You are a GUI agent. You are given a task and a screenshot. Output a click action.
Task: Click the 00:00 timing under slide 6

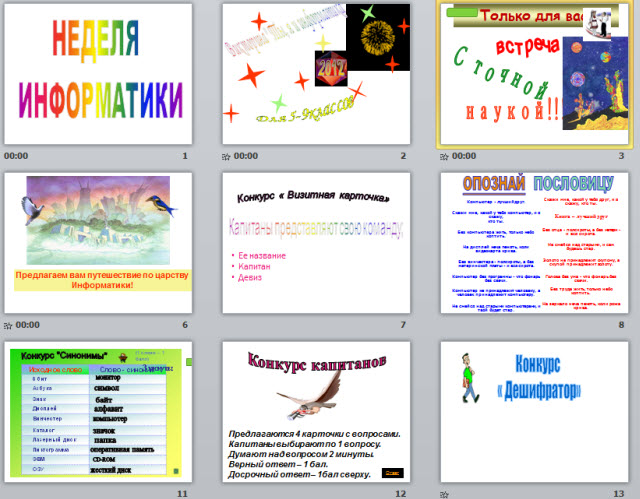28,325
